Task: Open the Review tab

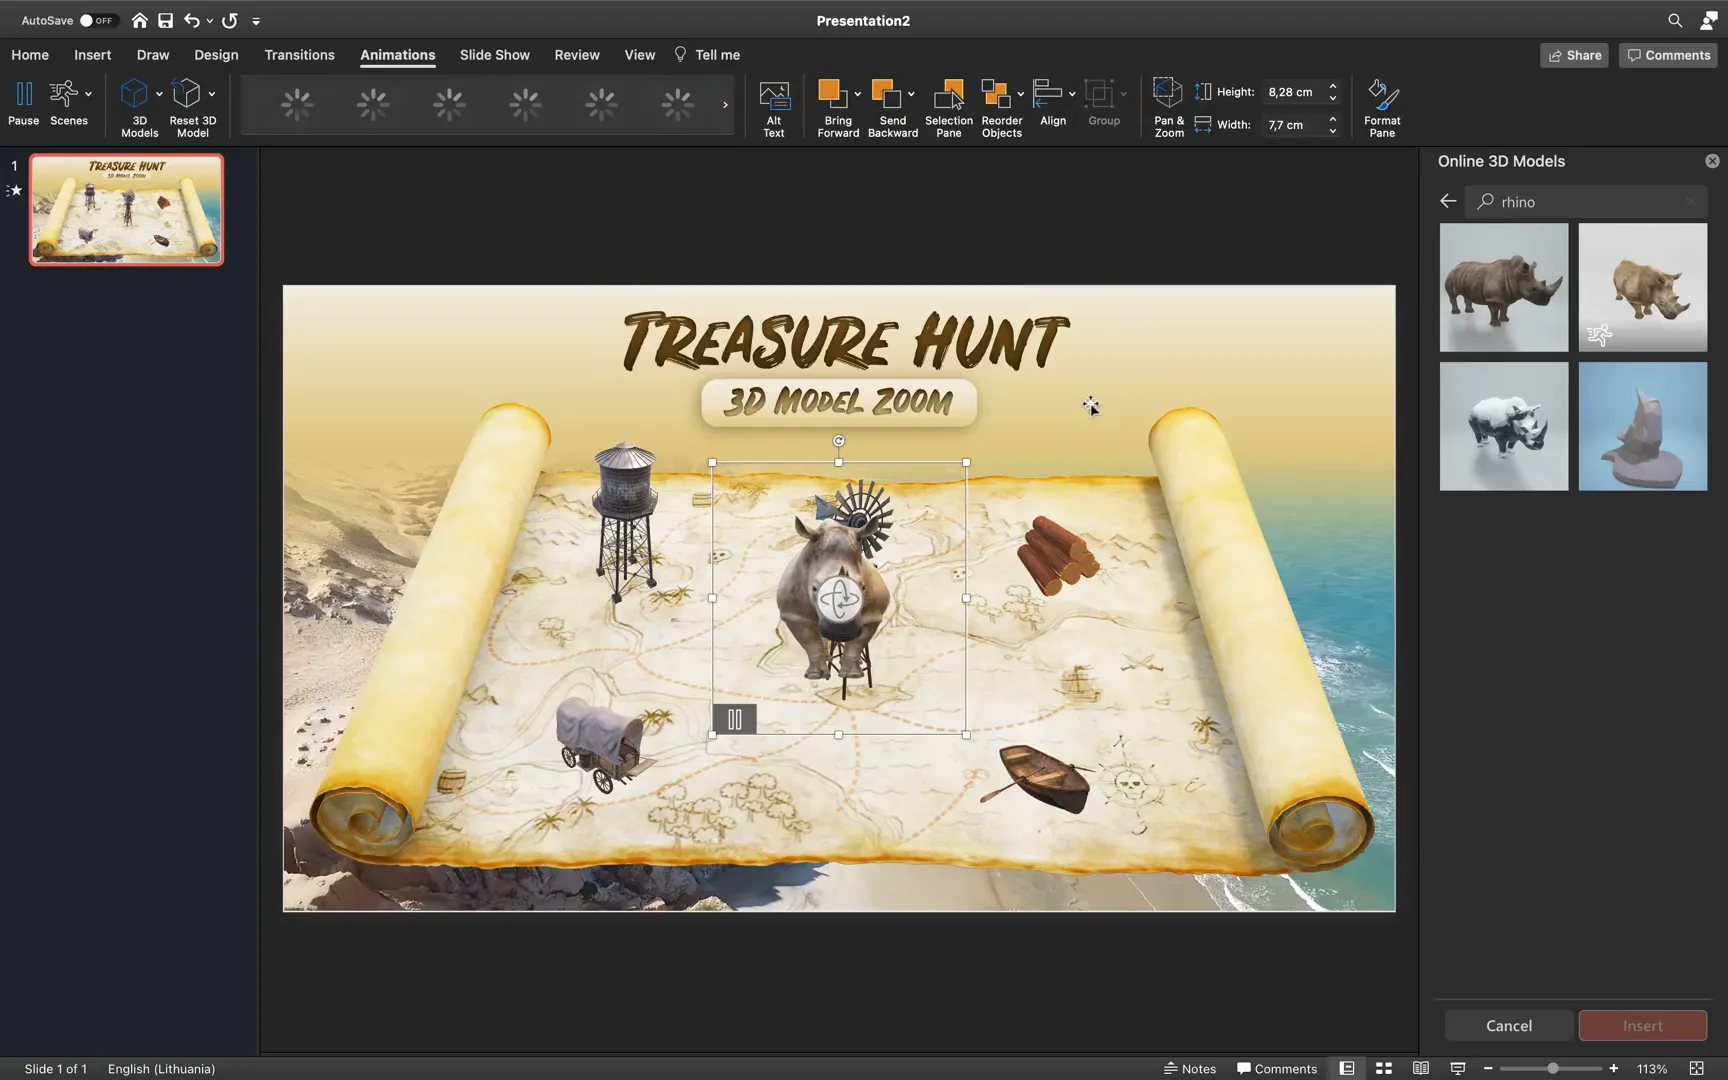Action: pos(577,55)
